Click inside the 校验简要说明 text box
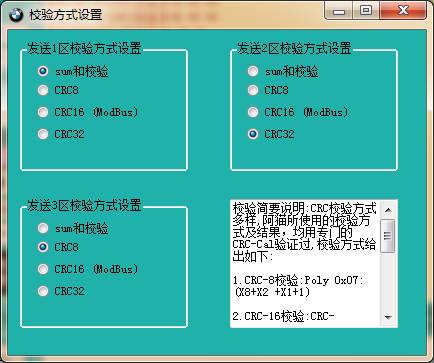The height and width of the screenshot is (363, 434). point(305,263)
